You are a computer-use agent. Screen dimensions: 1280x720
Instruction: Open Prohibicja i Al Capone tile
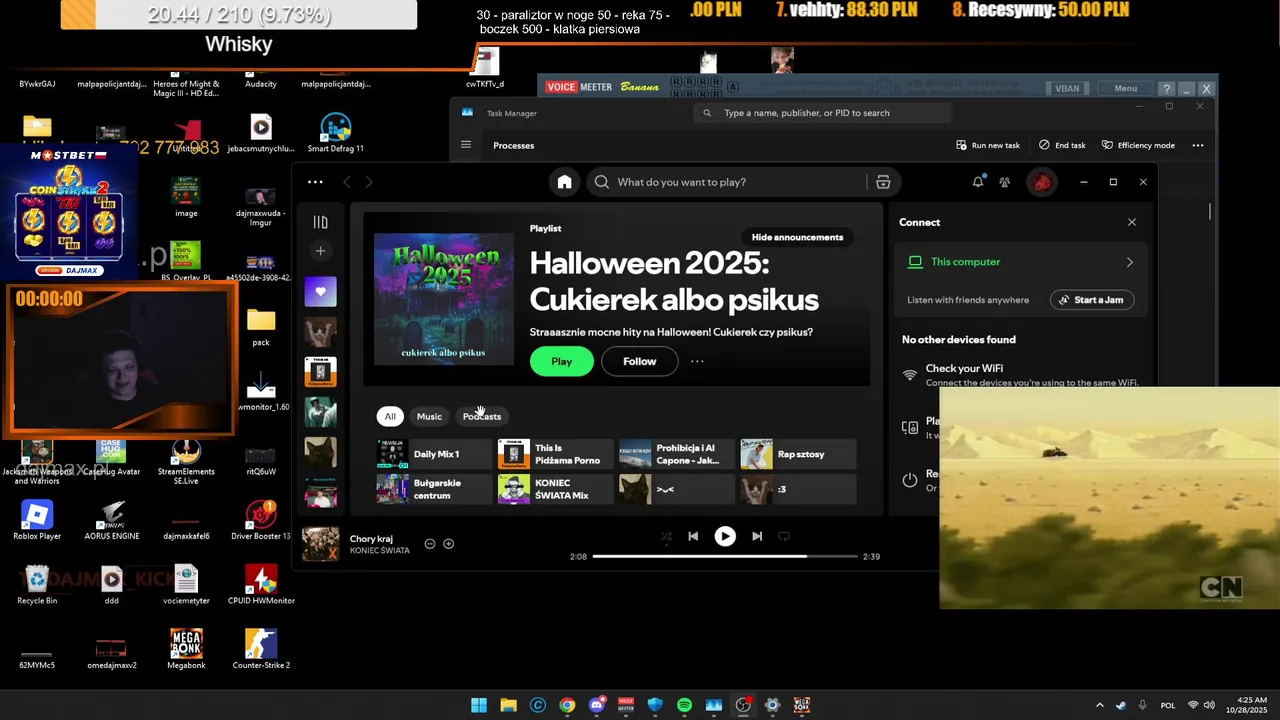coord(676,454)
